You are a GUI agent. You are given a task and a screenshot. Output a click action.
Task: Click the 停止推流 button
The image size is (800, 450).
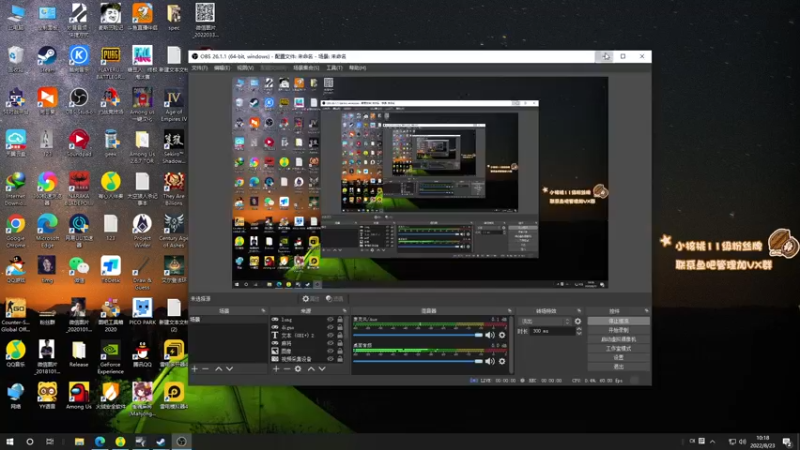coord(618,321)
